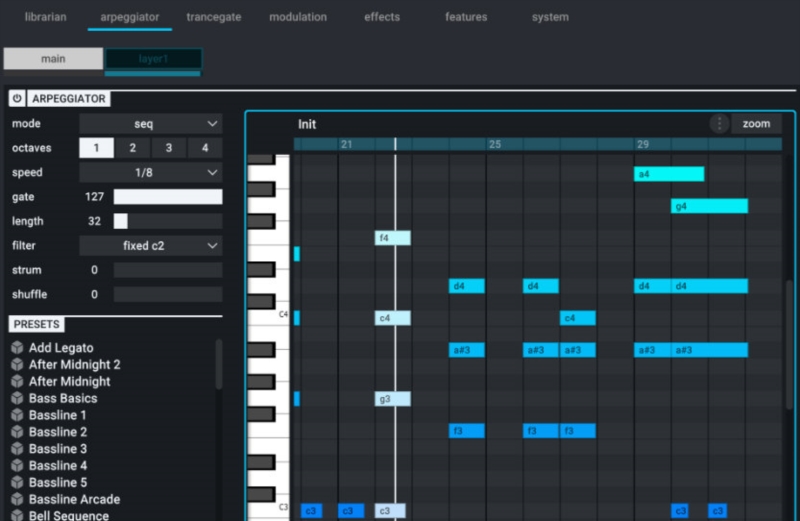Select the f4 note in the sequencer

392,238
